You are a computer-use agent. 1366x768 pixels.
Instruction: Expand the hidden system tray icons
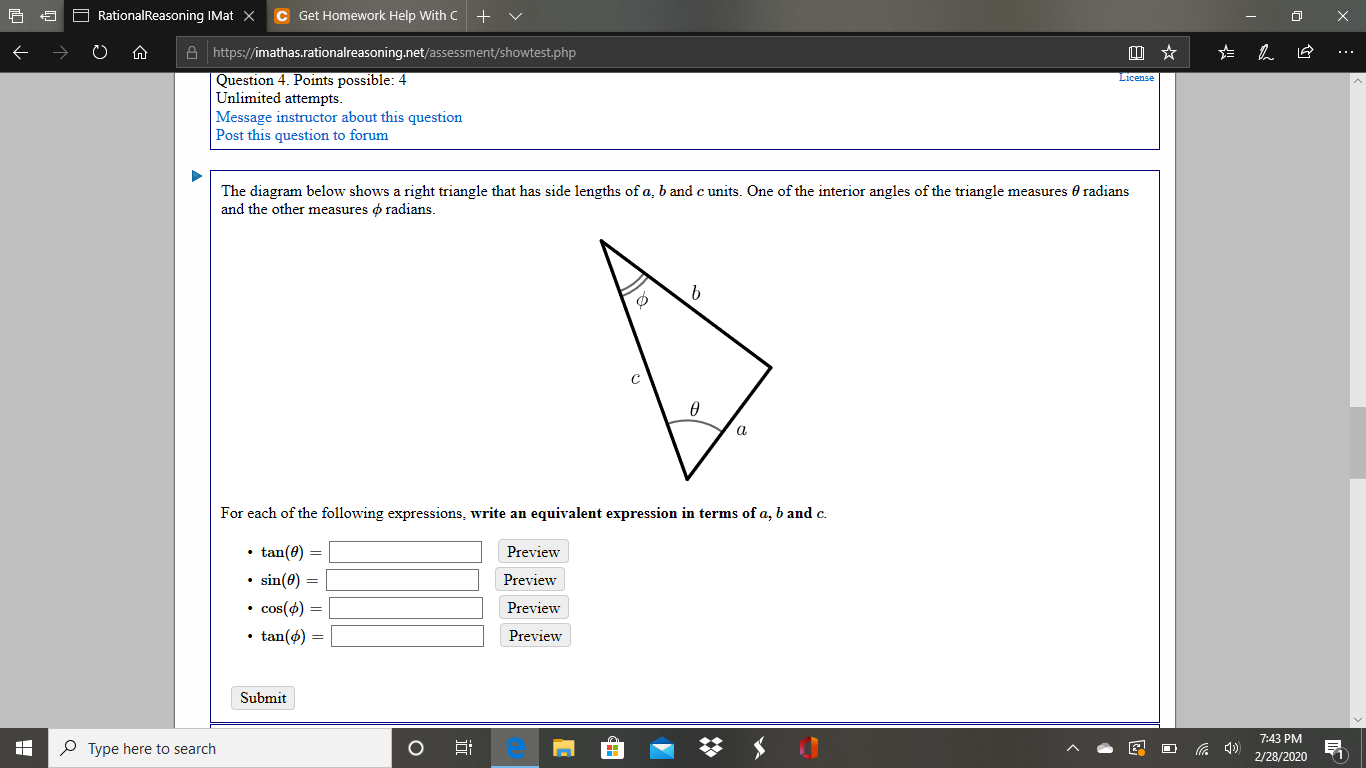pyautogui.click(x=1071, y=748)
